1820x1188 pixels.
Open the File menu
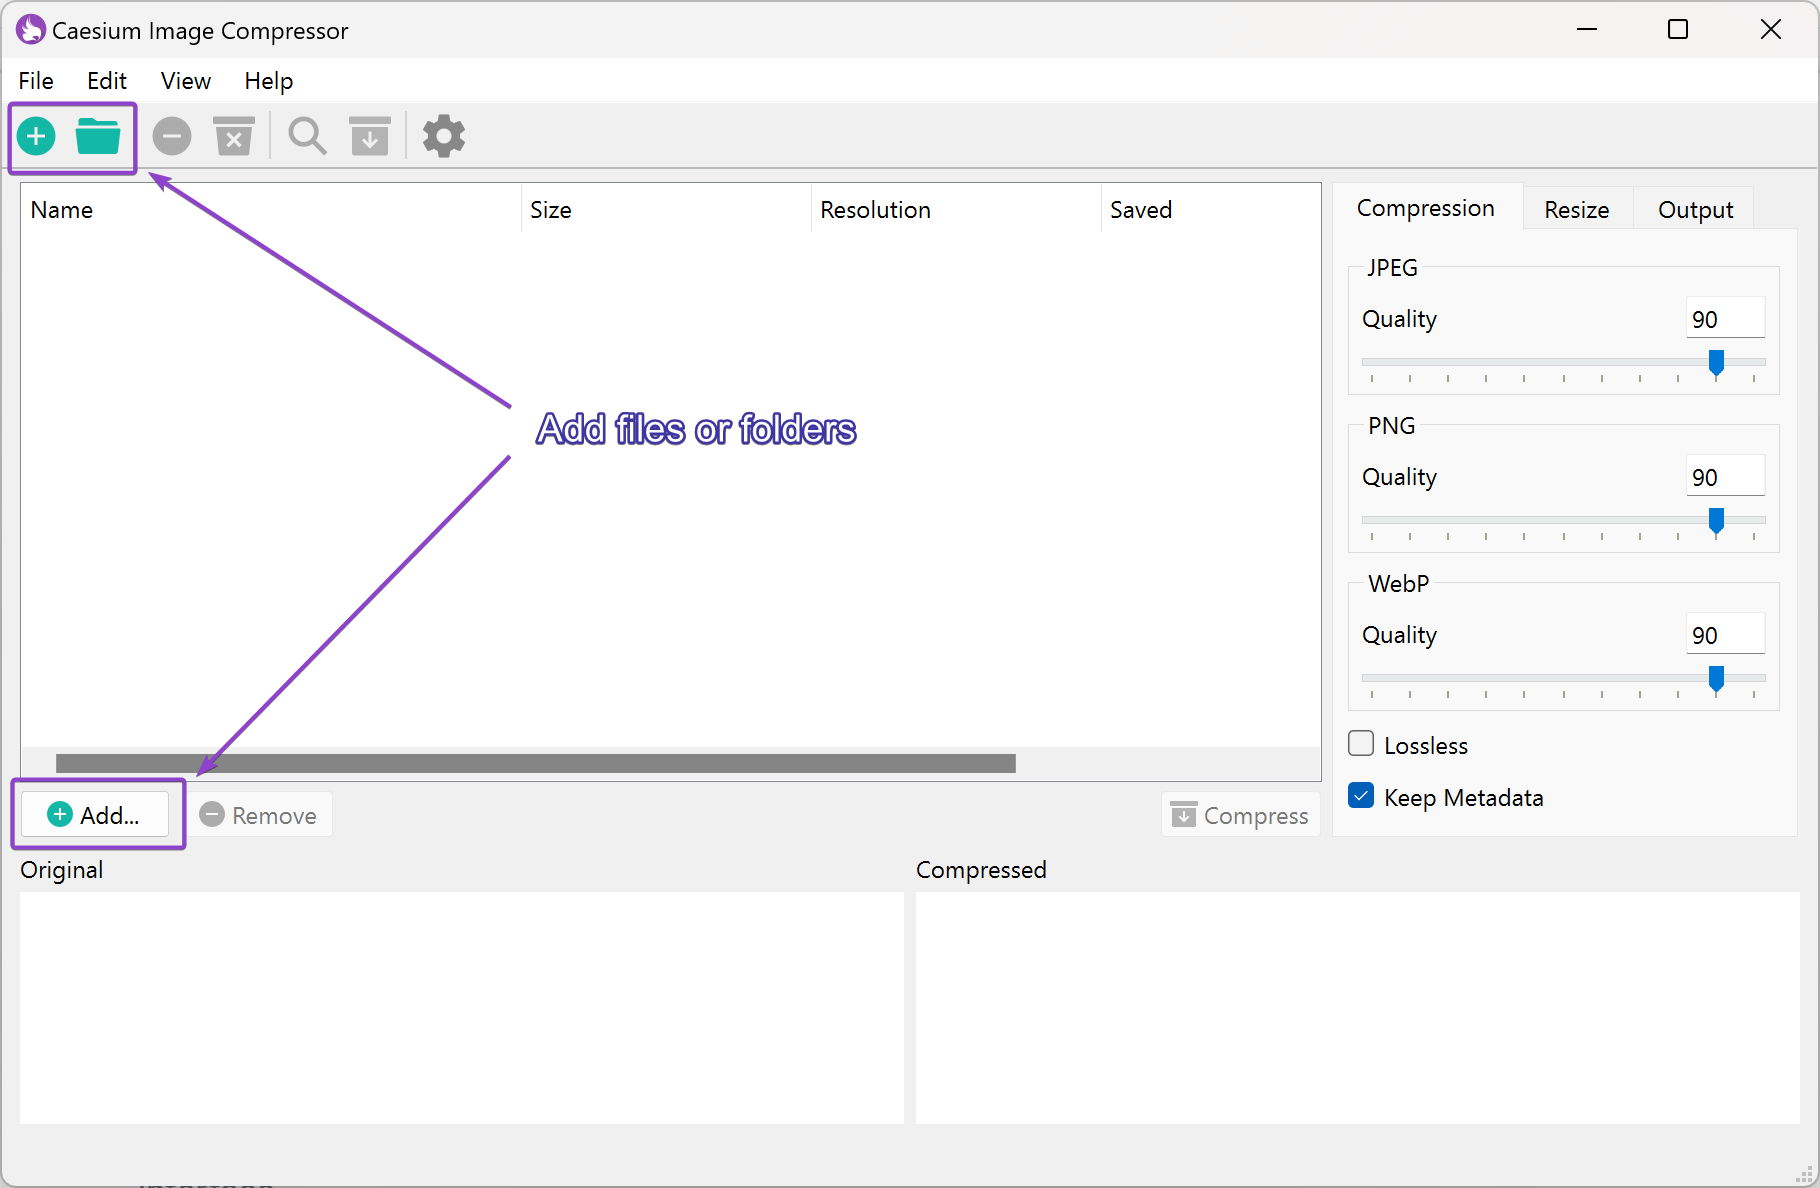[x=36, y=81]
